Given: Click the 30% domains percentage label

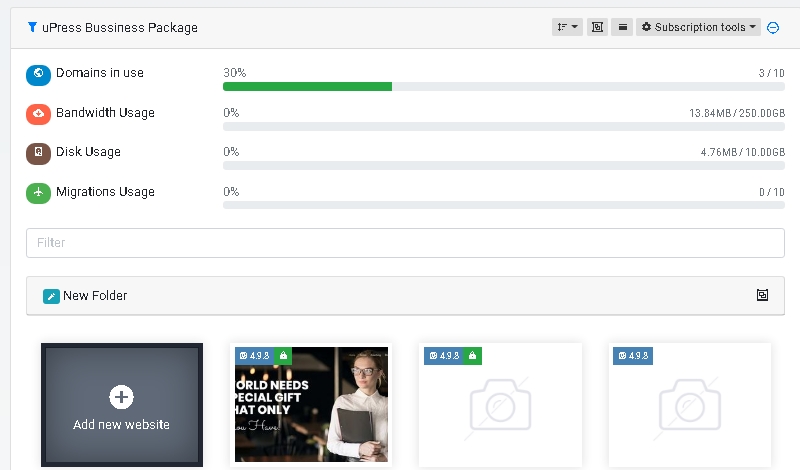Looking at the screenshot, I should (x=235, y=72).
